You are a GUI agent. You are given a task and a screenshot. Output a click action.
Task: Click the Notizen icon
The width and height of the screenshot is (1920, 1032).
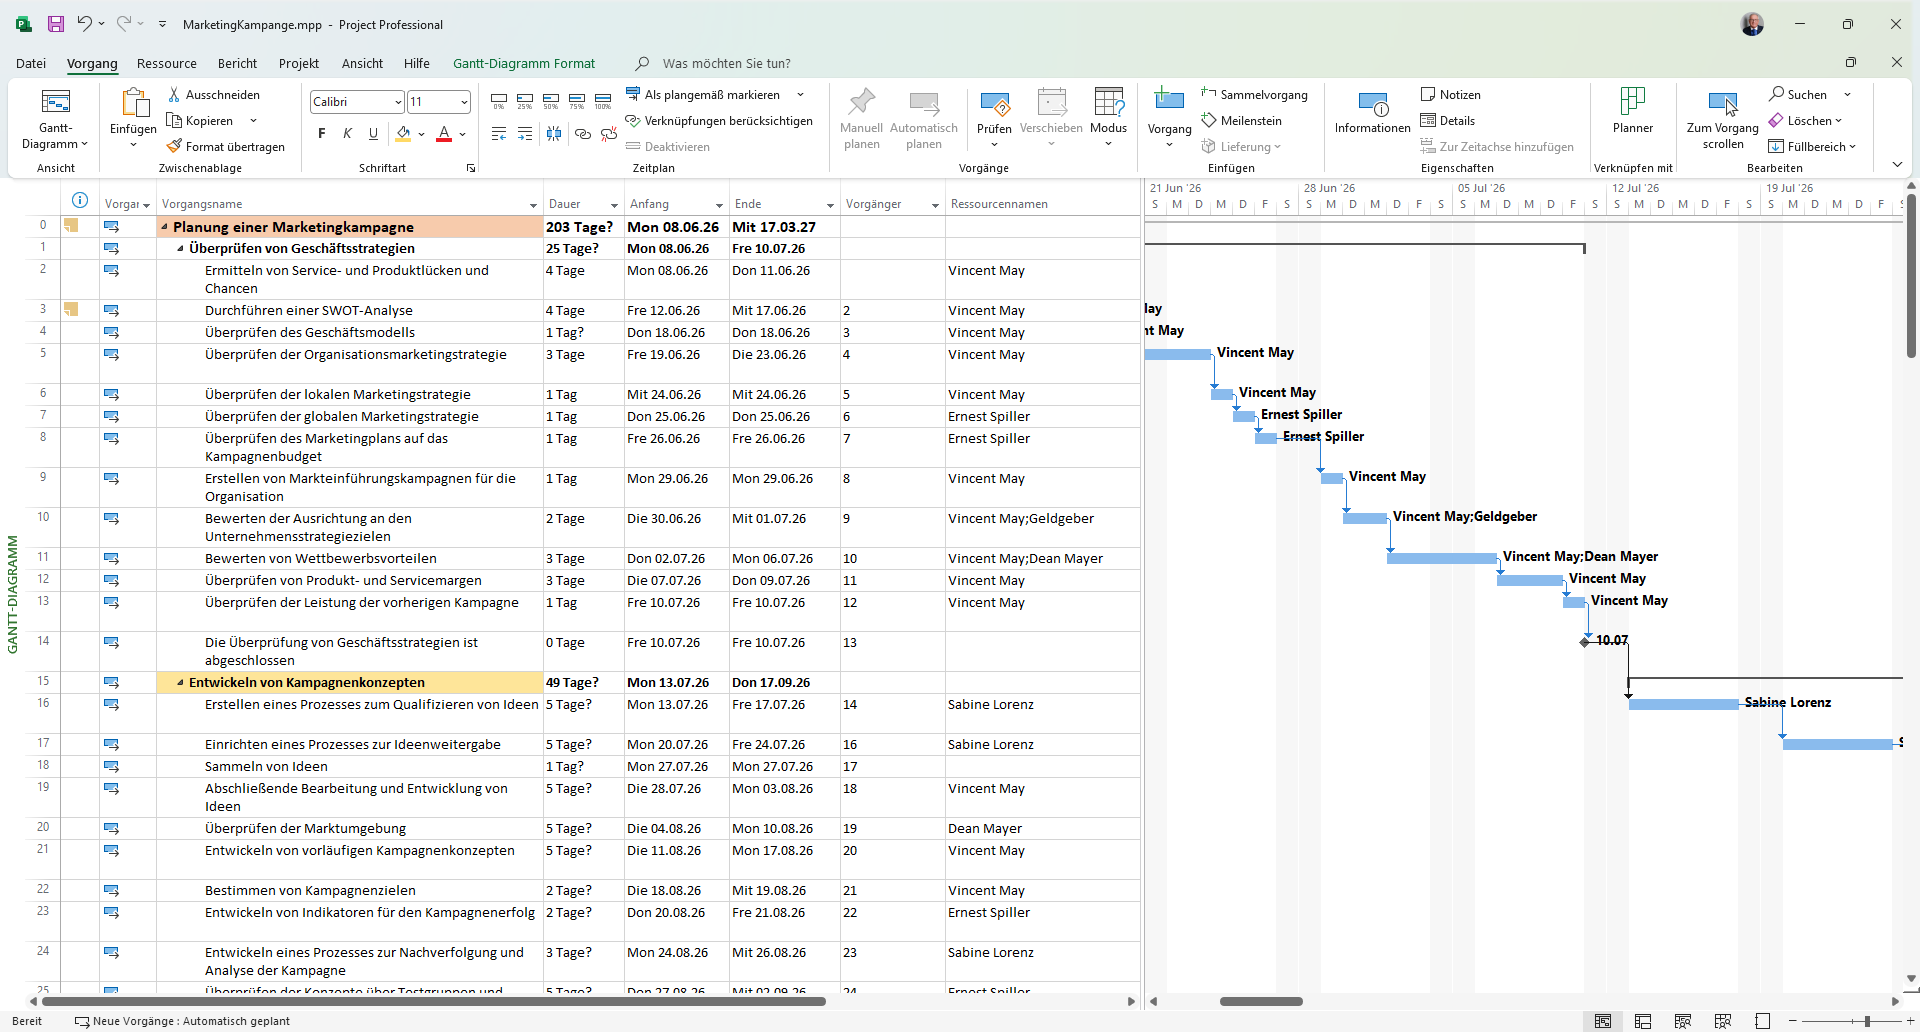tap(1428, 94)
